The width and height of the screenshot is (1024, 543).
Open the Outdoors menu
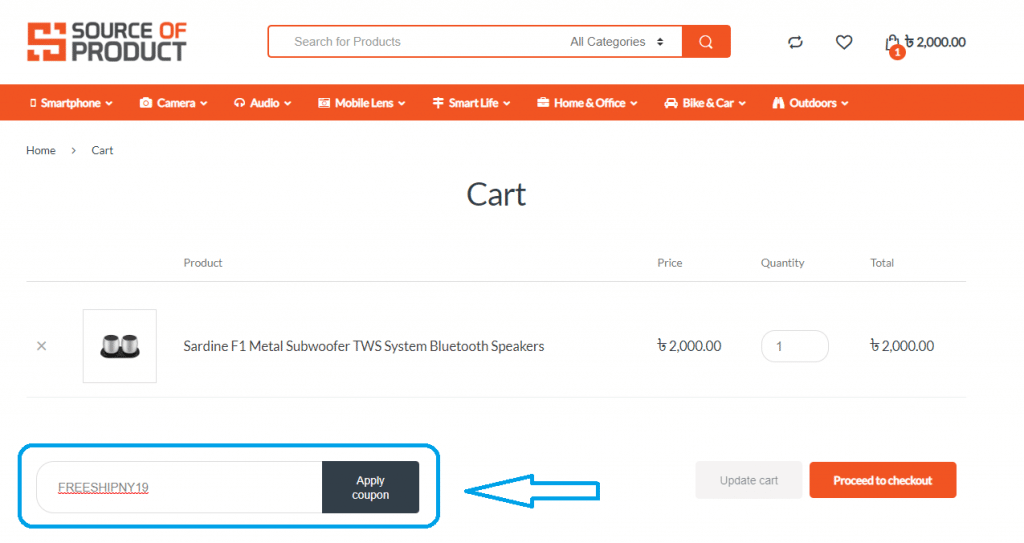tap(810, 103)
